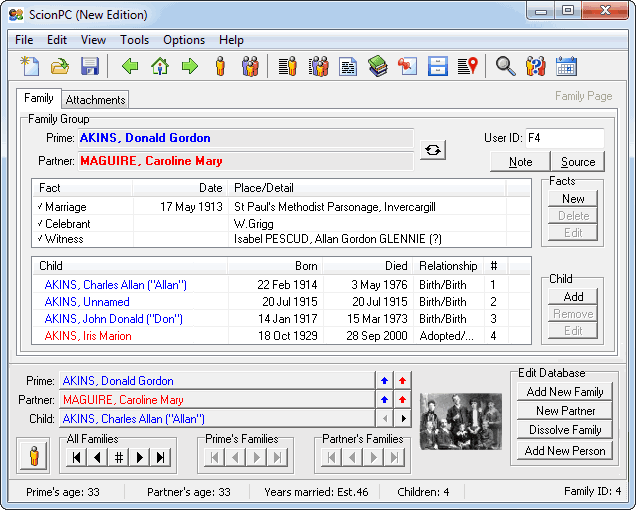
Task: Select the Family tab
Action: click(x=39, y=98)
